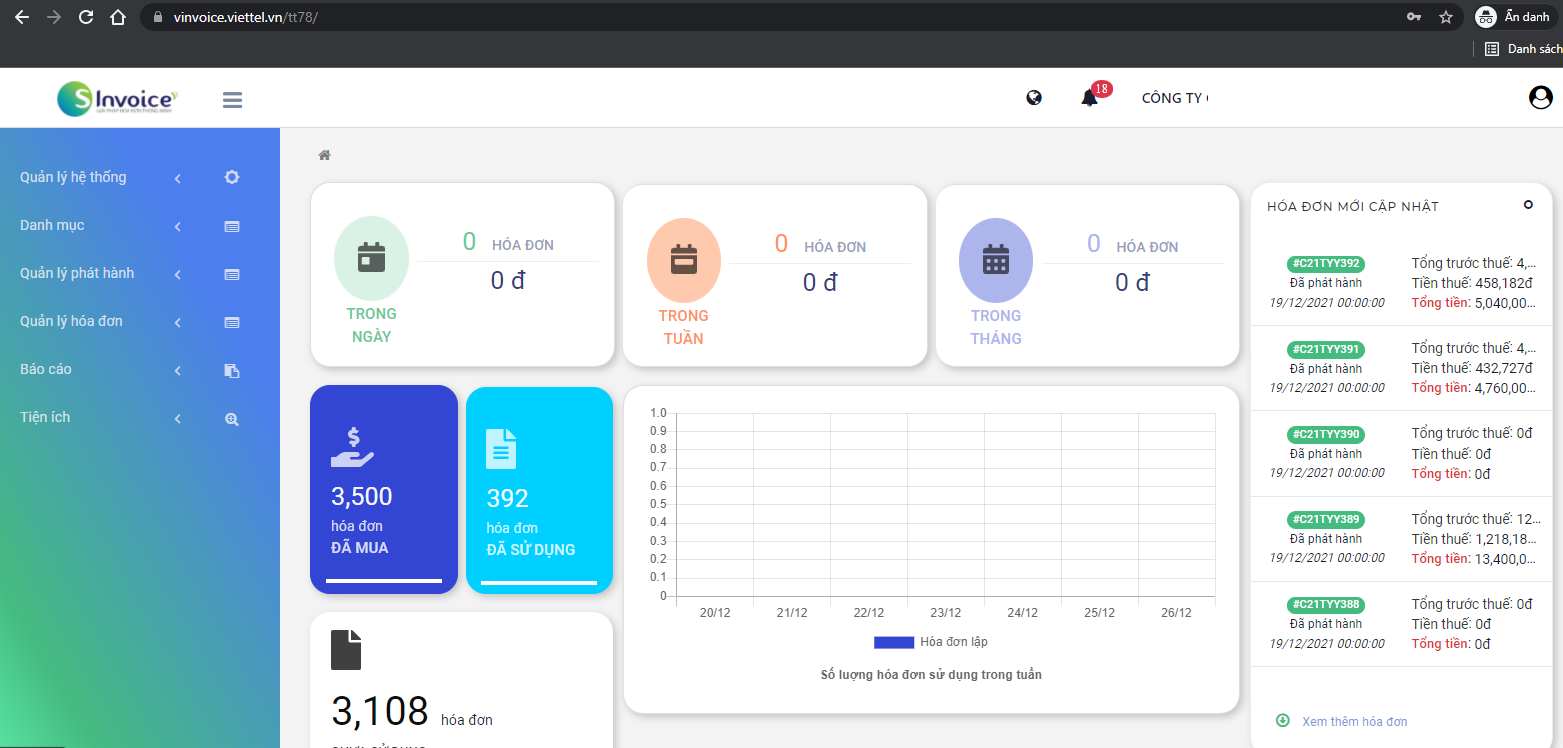Click the browser bookmark star
The height and width of the screenshot is (748, 1563).
[x=1445, y=17]
